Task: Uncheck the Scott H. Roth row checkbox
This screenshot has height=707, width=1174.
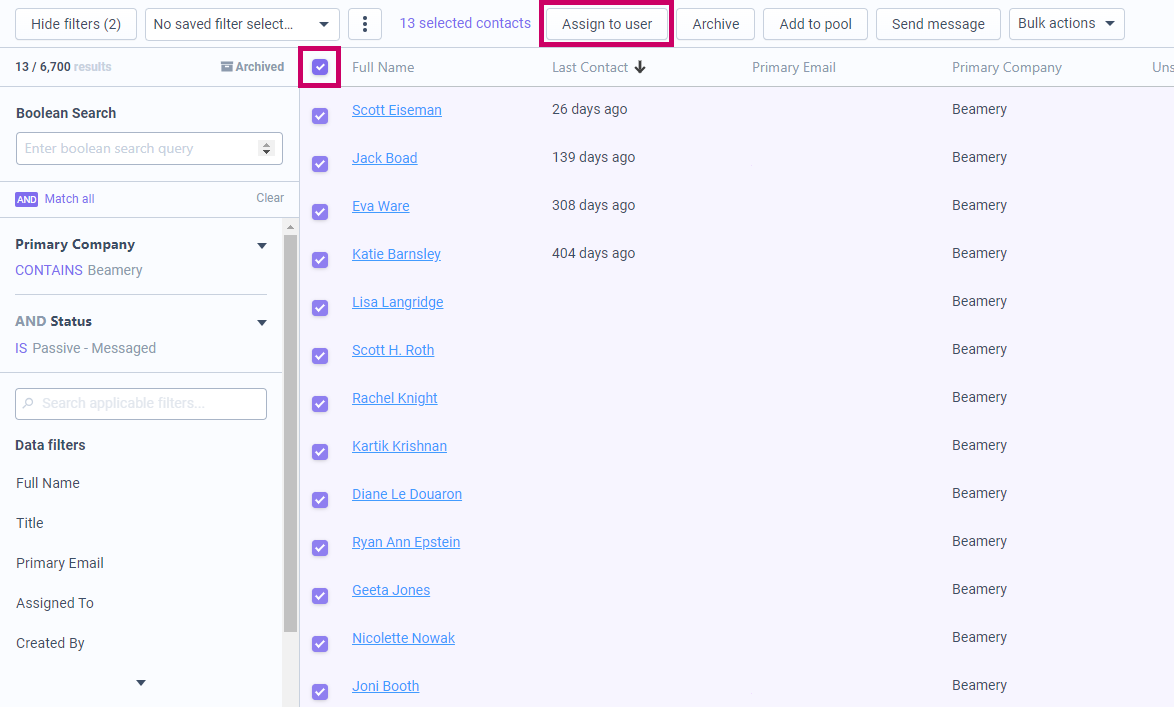Action: click(x=320, y=356)
